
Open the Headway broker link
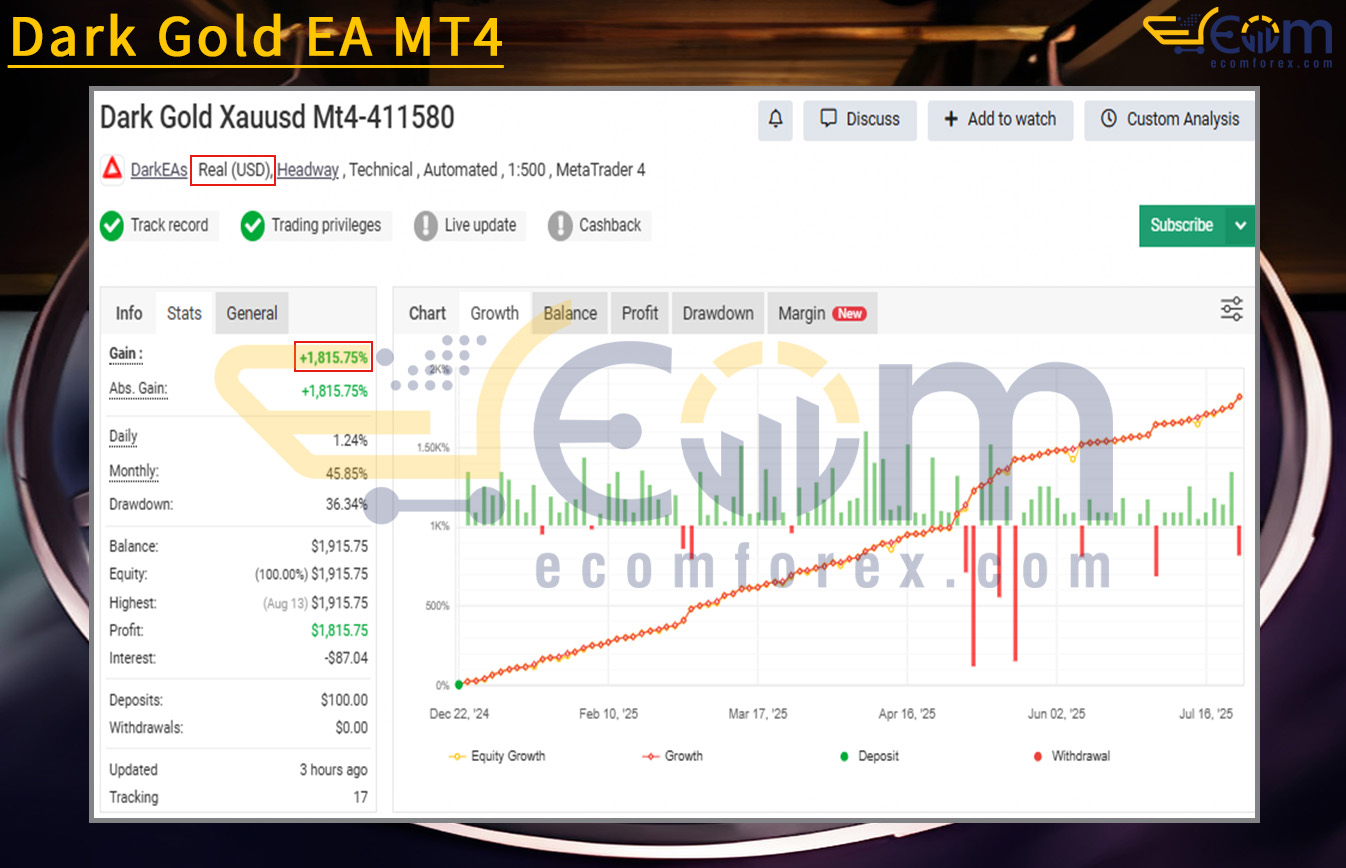[308, 170]
